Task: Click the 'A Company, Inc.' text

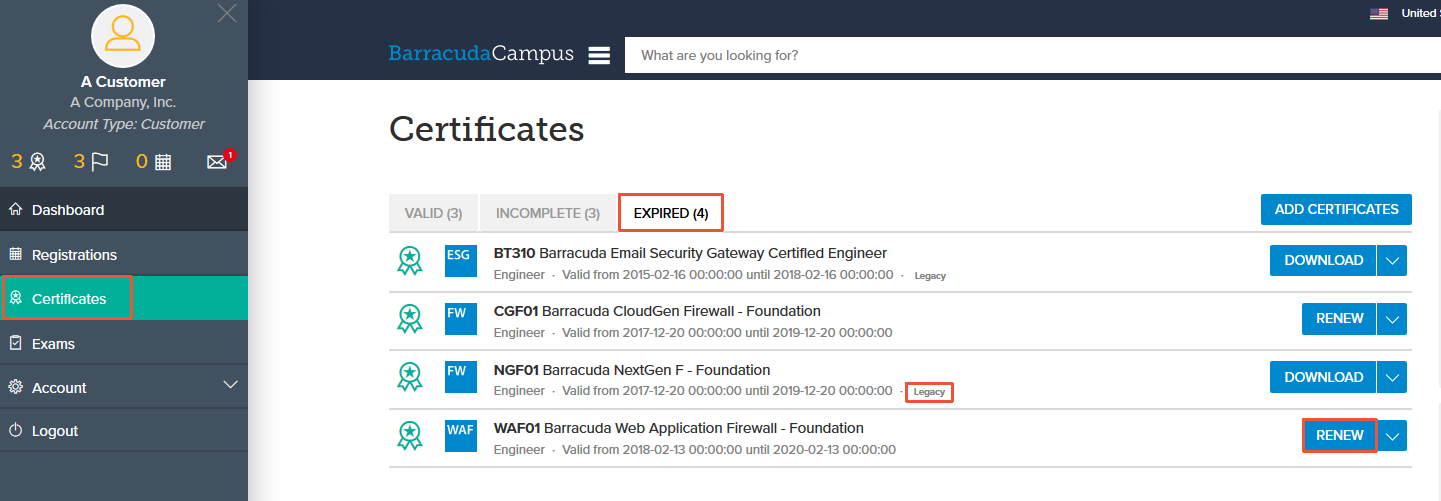Action: (x=123, y=103)
